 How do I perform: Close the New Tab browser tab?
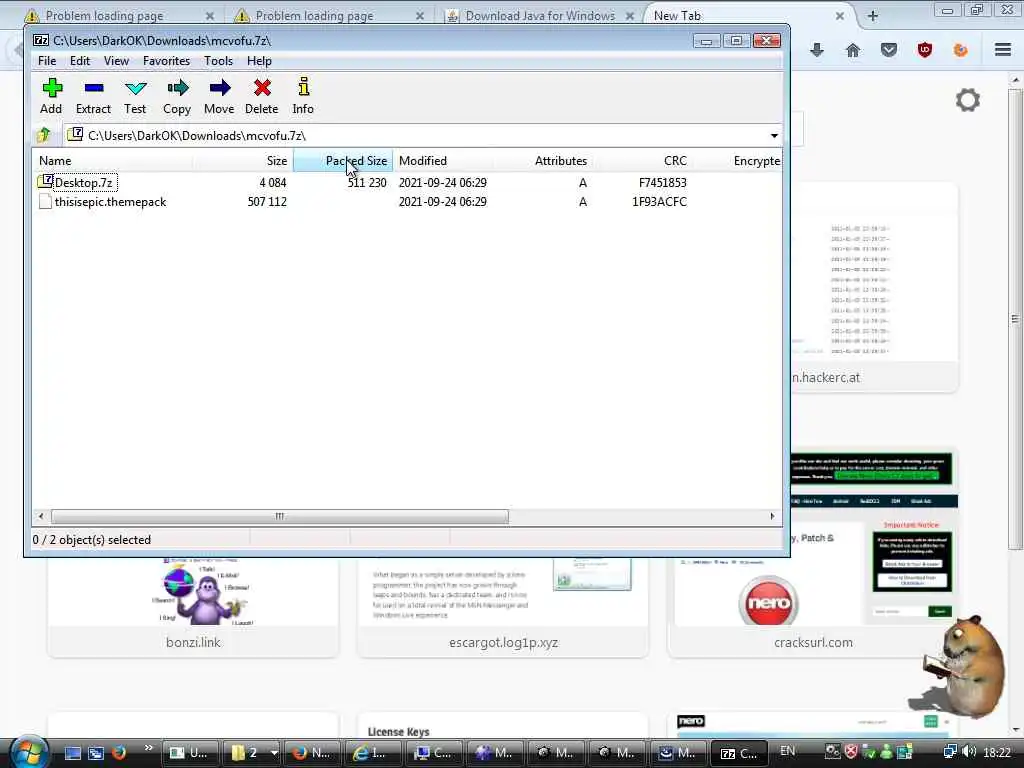pos(840,16)
